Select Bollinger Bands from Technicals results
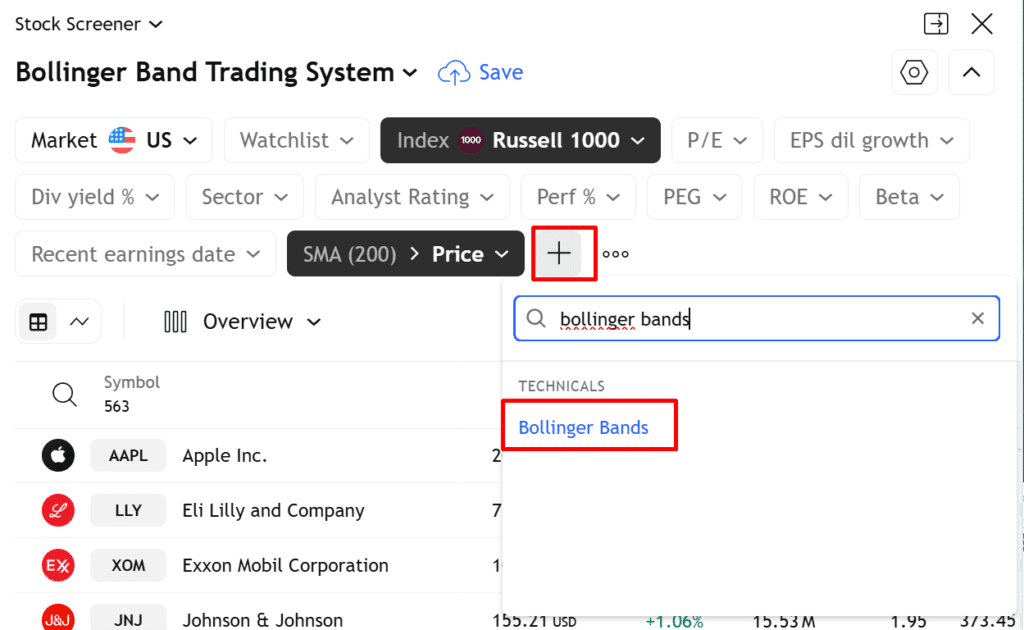Screen dimensions: 1024x630 tap(584, 427)
